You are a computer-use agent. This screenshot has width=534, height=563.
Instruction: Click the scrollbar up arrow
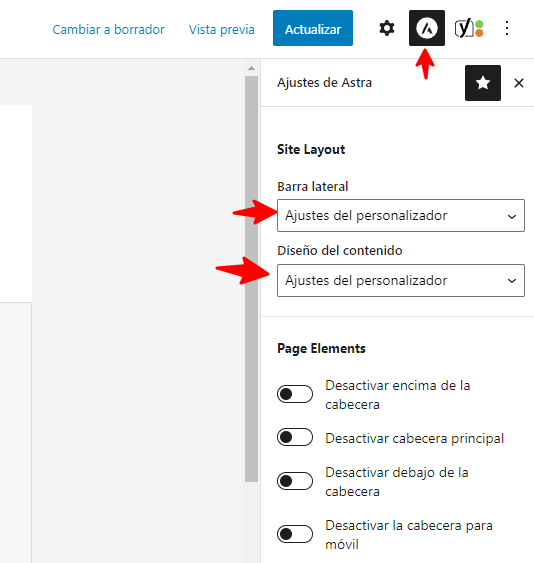(251, 68)
